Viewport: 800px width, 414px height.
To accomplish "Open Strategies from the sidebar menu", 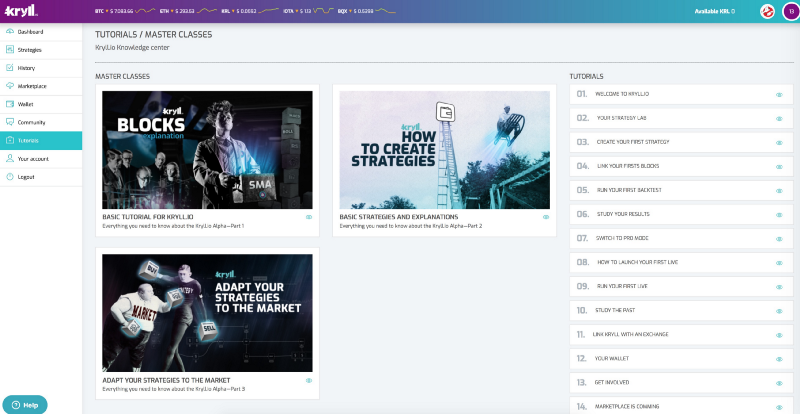I will [x=41, y=50].
